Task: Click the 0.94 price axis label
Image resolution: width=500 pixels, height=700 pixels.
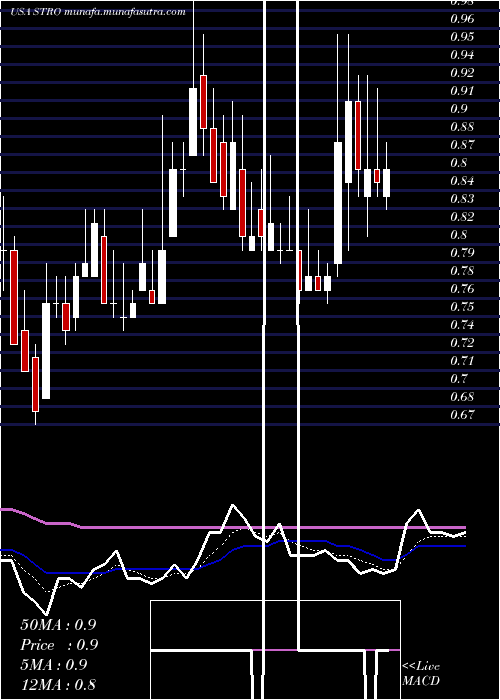Action: pyautogui.click(x=462, y=55)
